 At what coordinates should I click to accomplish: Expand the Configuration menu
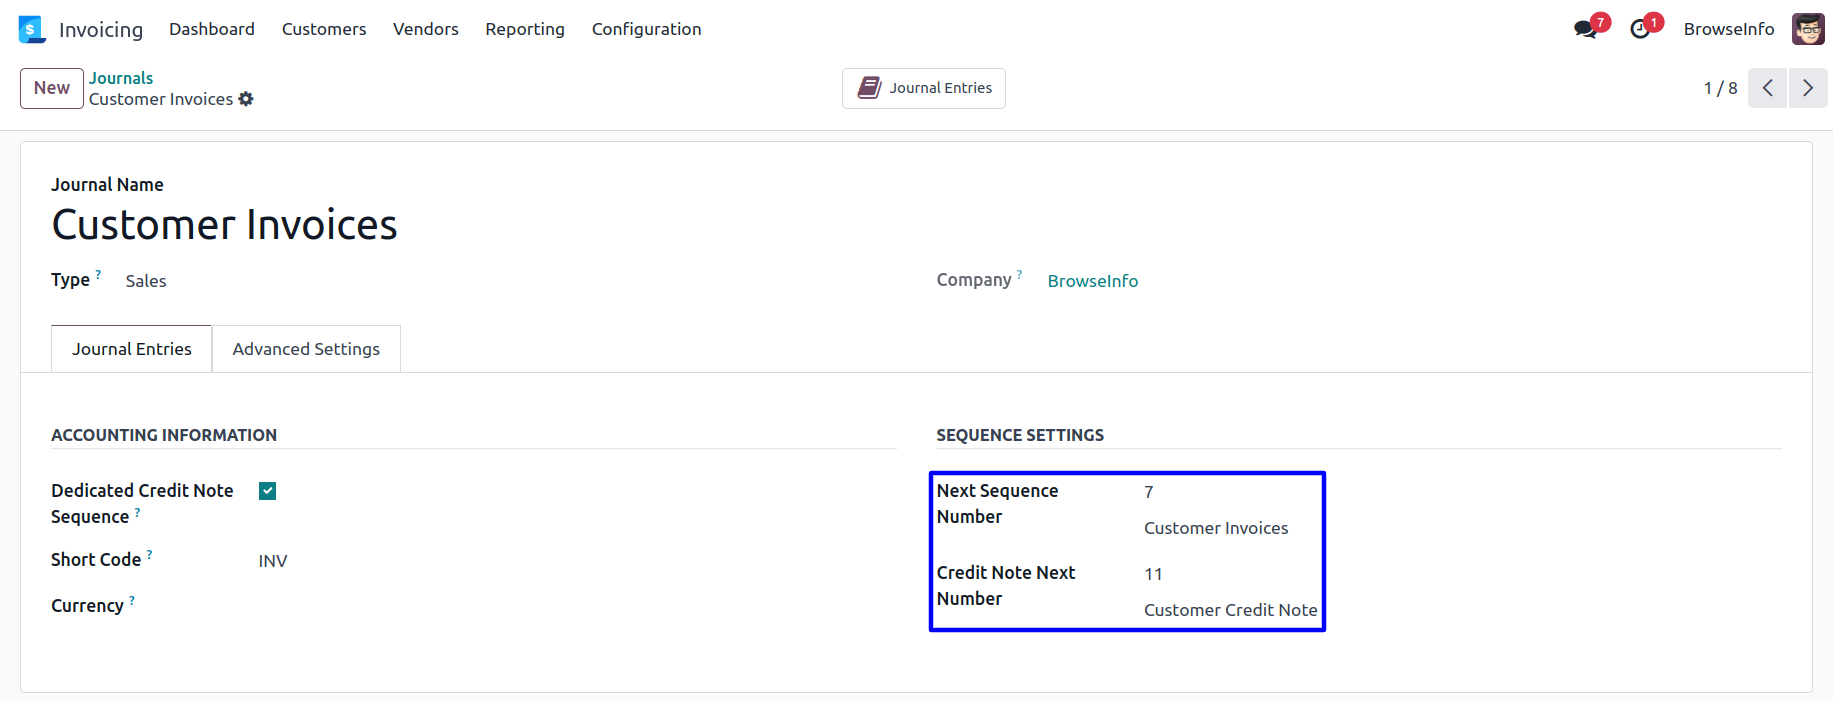[x=646, y=29]
